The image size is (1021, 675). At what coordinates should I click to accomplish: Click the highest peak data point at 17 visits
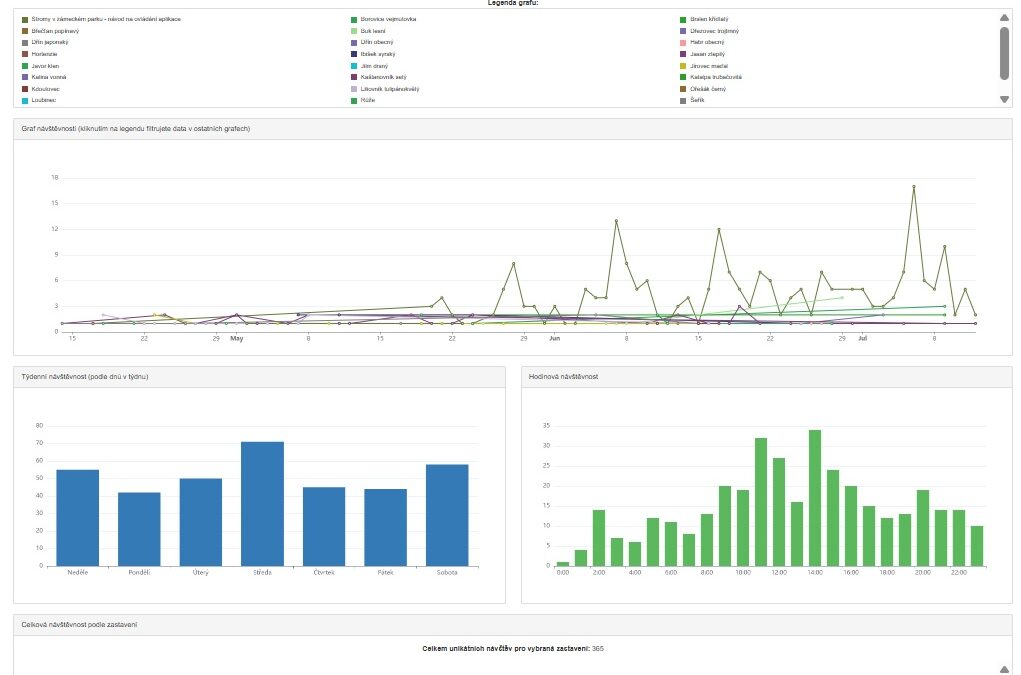(914, 187)
